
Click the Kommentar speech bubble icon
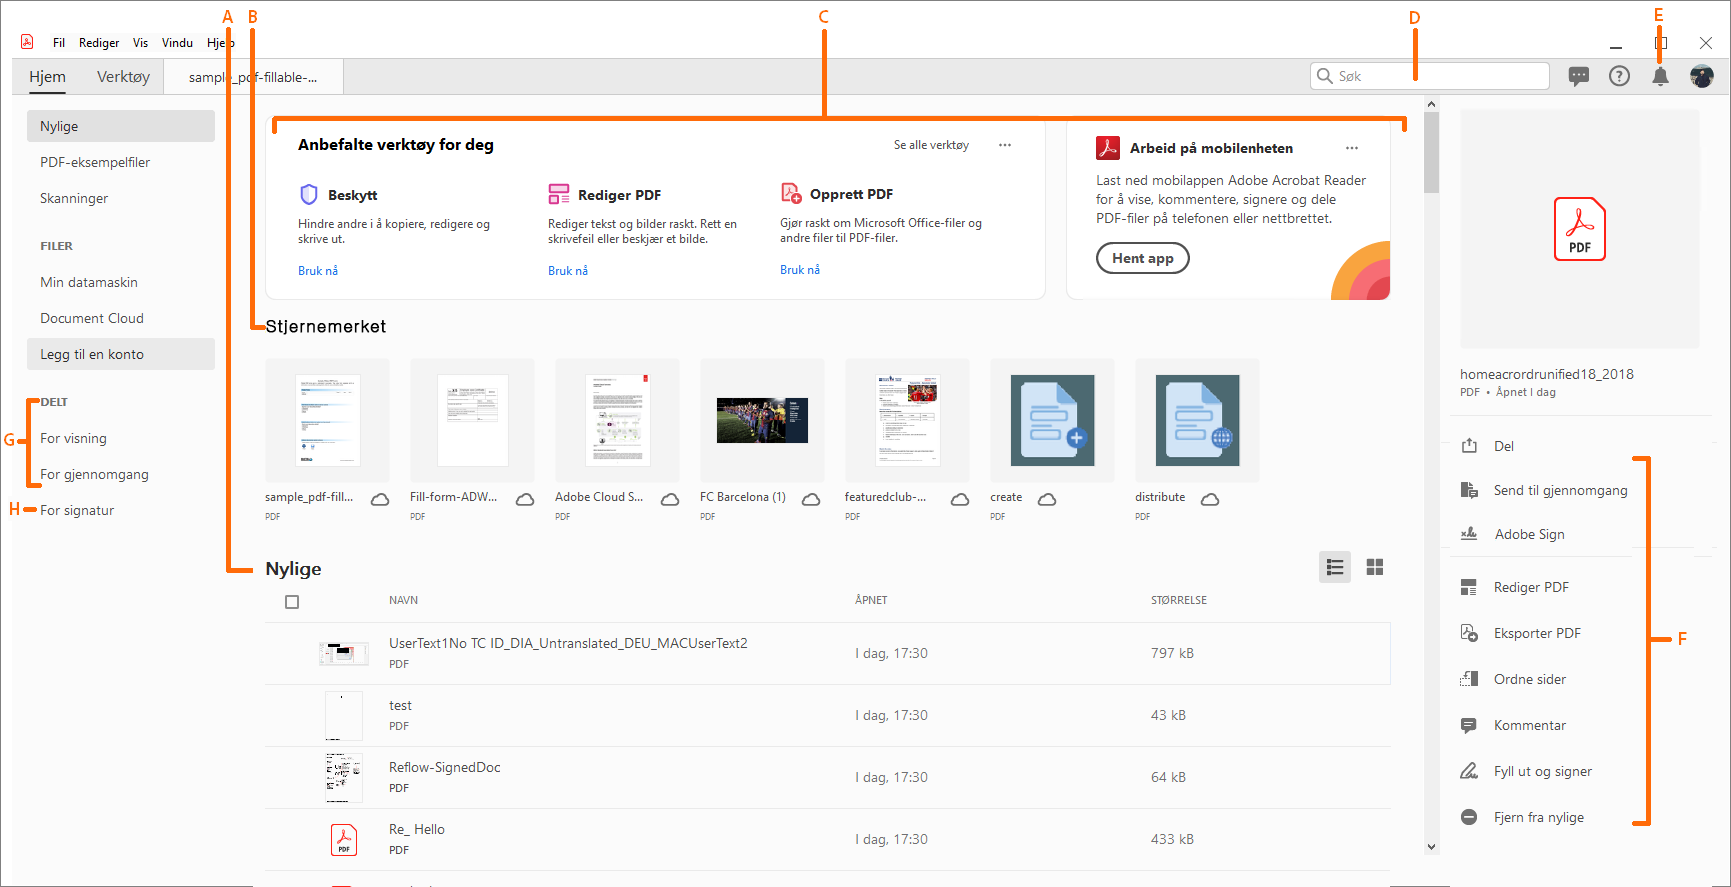pos(1469,725)
